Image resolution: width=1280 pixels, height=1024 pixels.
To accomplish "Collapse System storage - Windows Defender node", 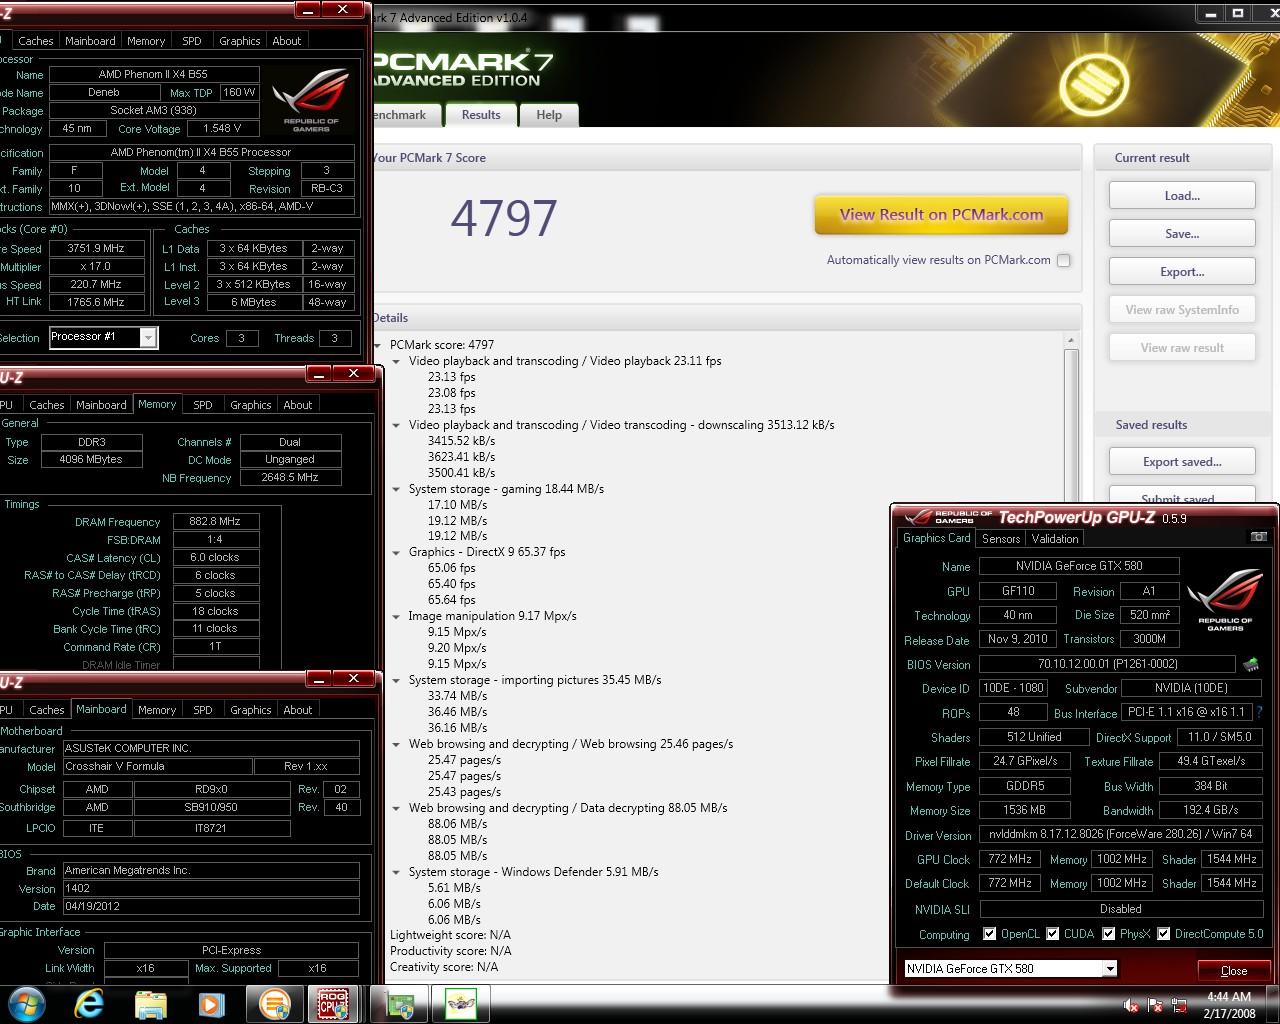I will pos(396,872).
